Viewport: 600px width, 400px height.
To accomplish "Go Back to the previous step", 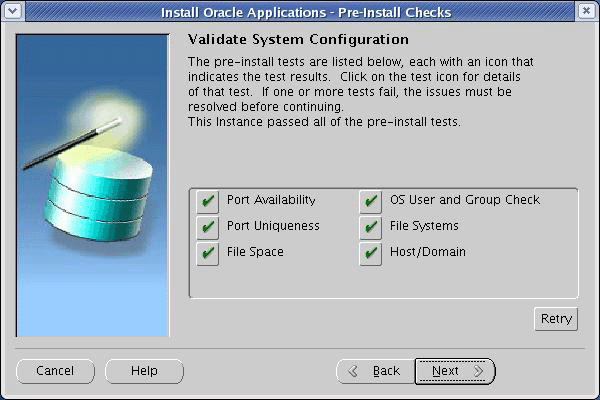I will click(x=375, y=371).
